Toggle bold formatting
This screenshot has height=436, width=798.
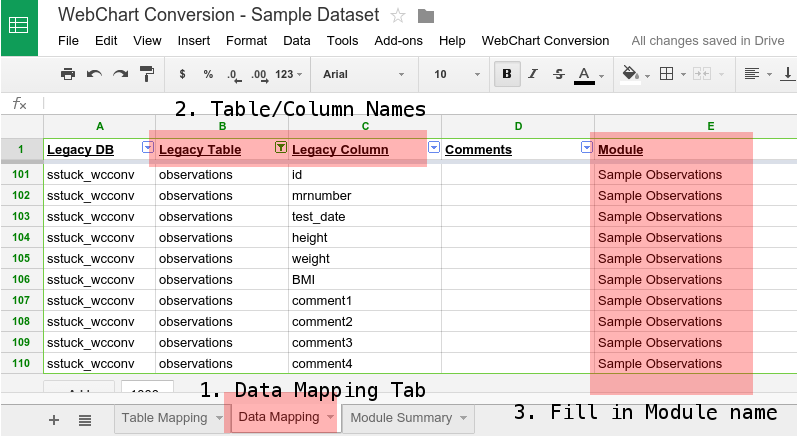click(507, 74)
